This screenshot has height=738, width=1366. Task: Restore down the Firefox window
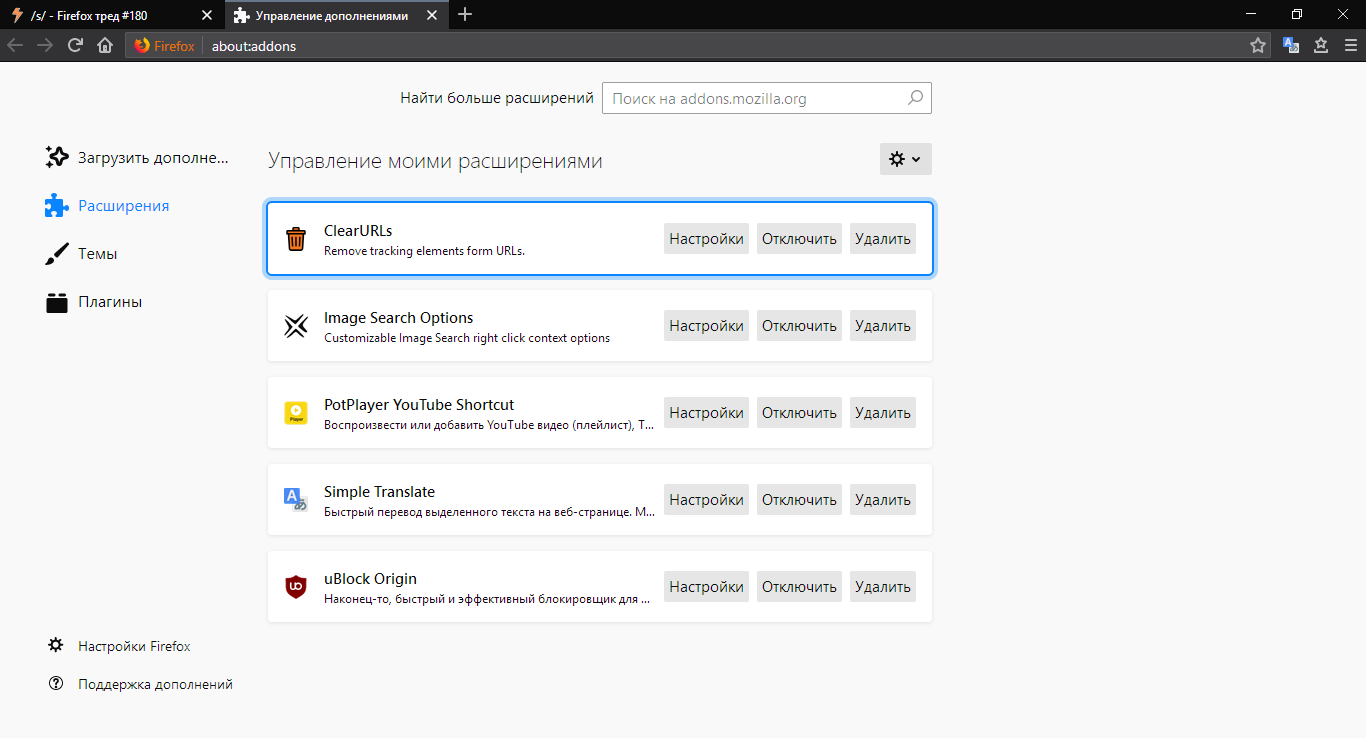point(1297,14)
